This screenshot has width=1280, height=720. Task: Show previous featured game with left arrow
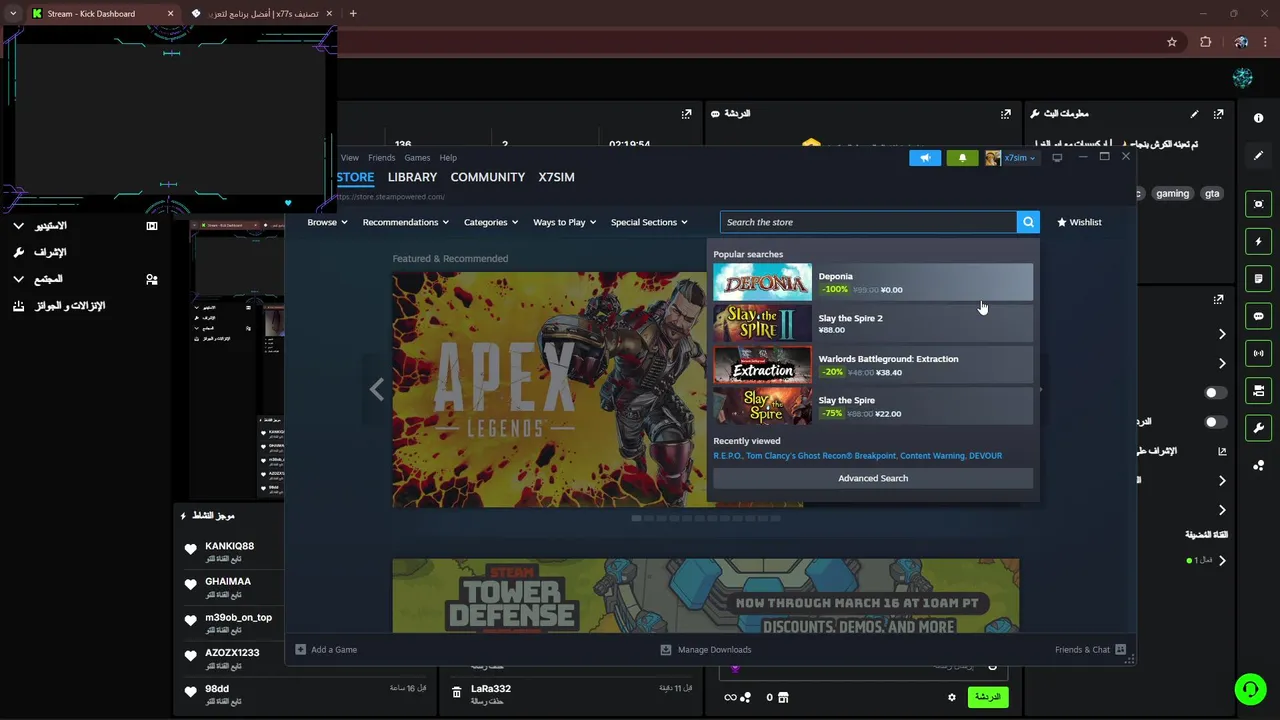376,389
